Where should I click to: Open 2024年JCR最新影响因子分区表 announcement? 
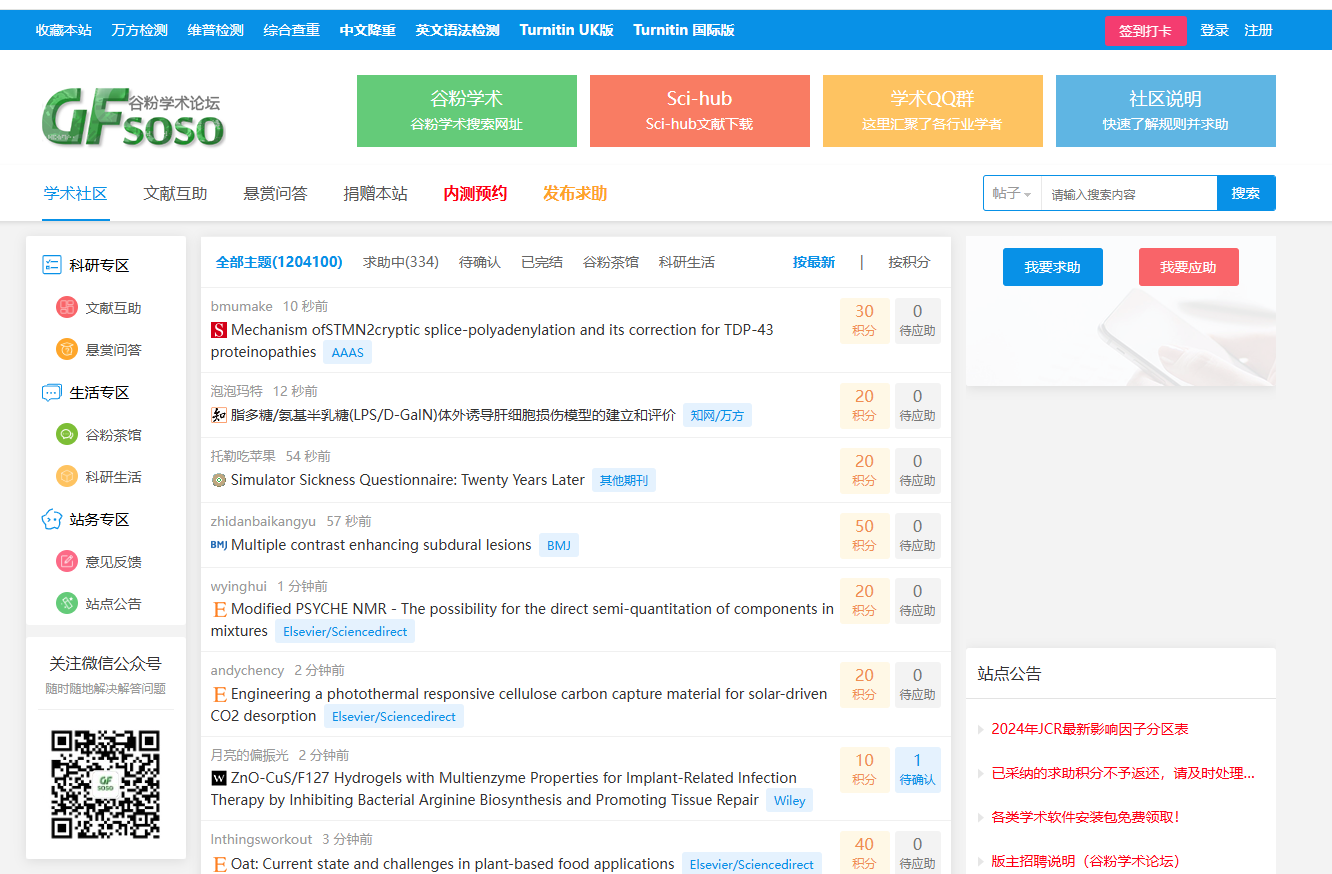tap(1090, 729)
